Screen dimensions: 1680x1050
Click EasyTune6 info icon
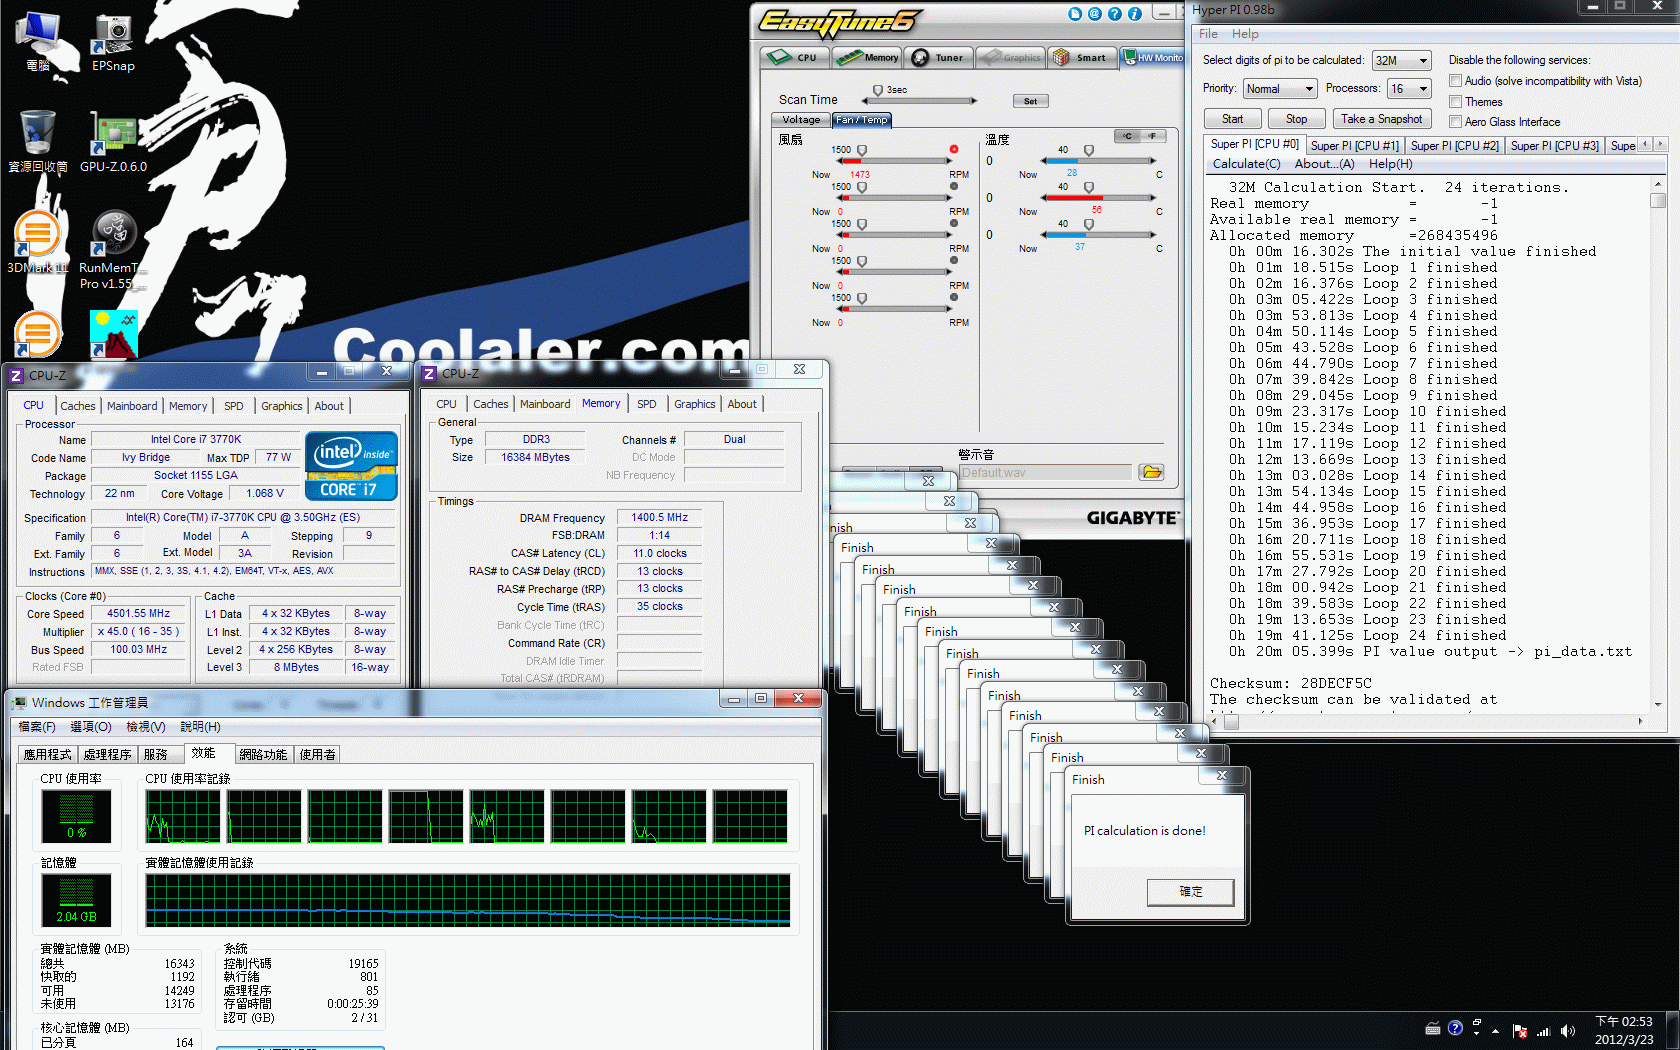coord(1135,14)
